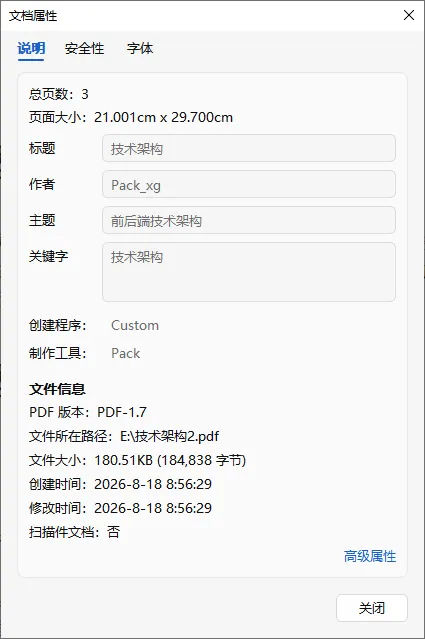
Task: Click the PDF 版本 PDF-1.7 line
Action: point(88,412)
